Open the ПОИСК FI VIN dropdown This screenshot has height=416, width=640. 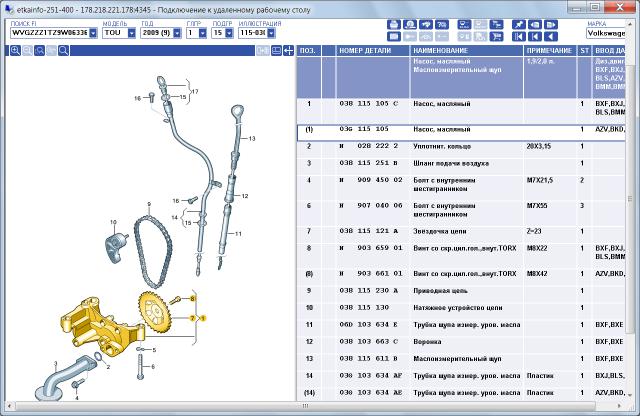click(x=93, y=33)
